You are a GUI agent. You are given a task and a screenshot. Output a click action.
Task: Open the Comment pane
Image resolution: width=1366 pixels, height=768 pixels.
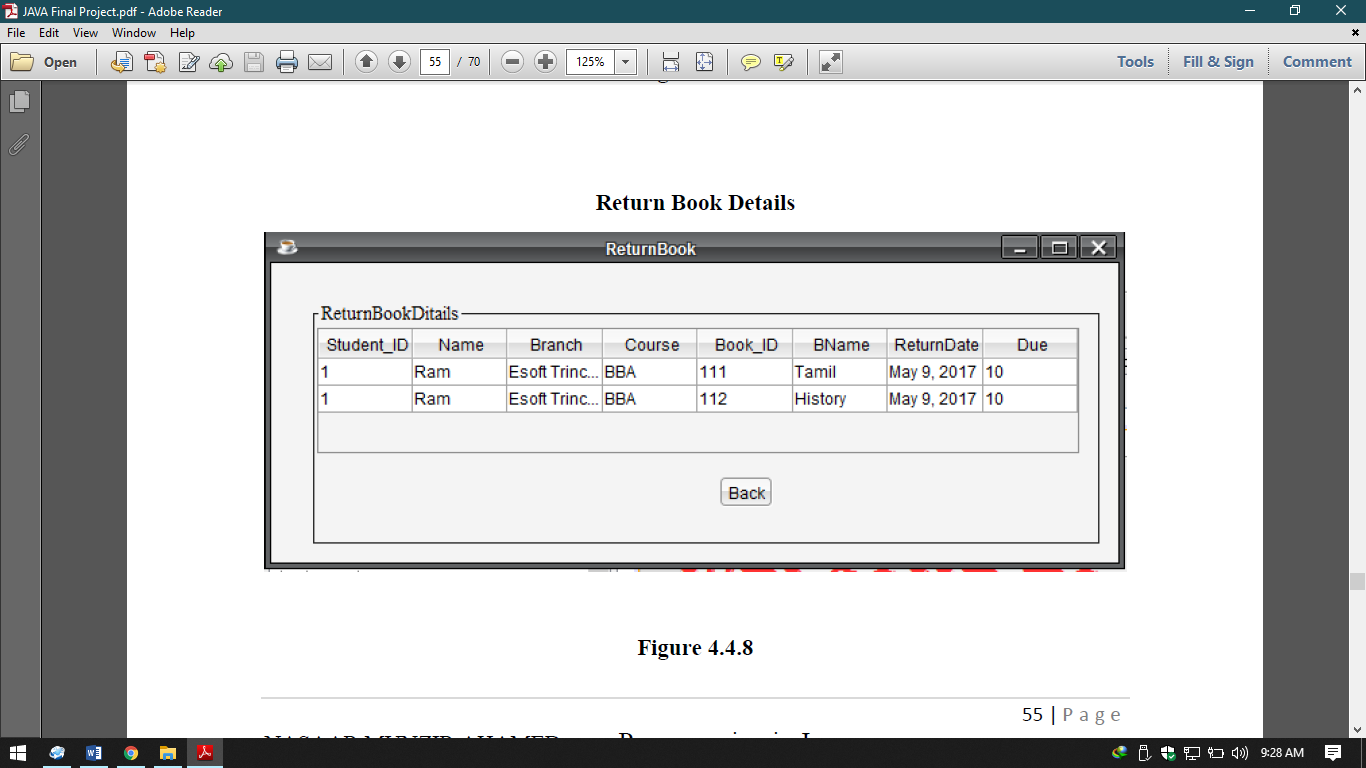(x=1317, y=62)
